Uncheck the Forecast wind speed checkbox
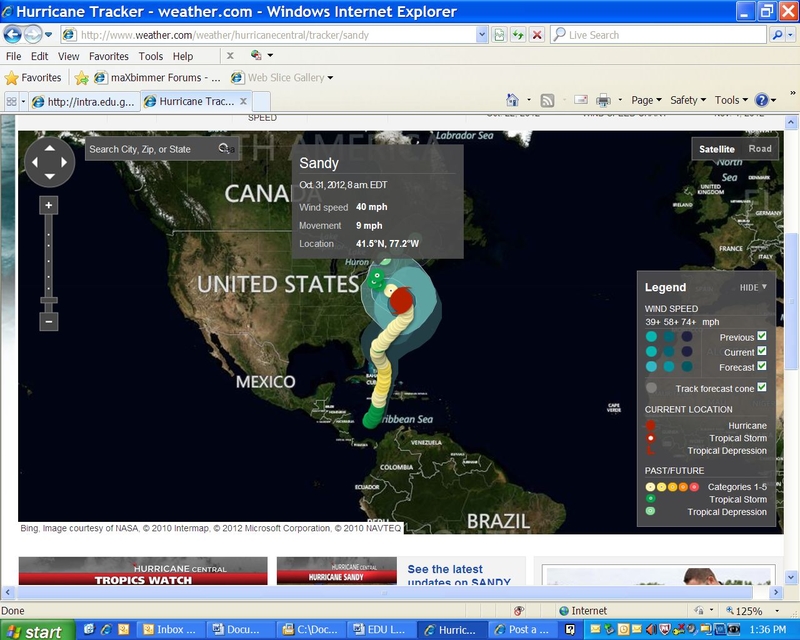The height and width of the screenshot is (640, 800). (762, 365)
